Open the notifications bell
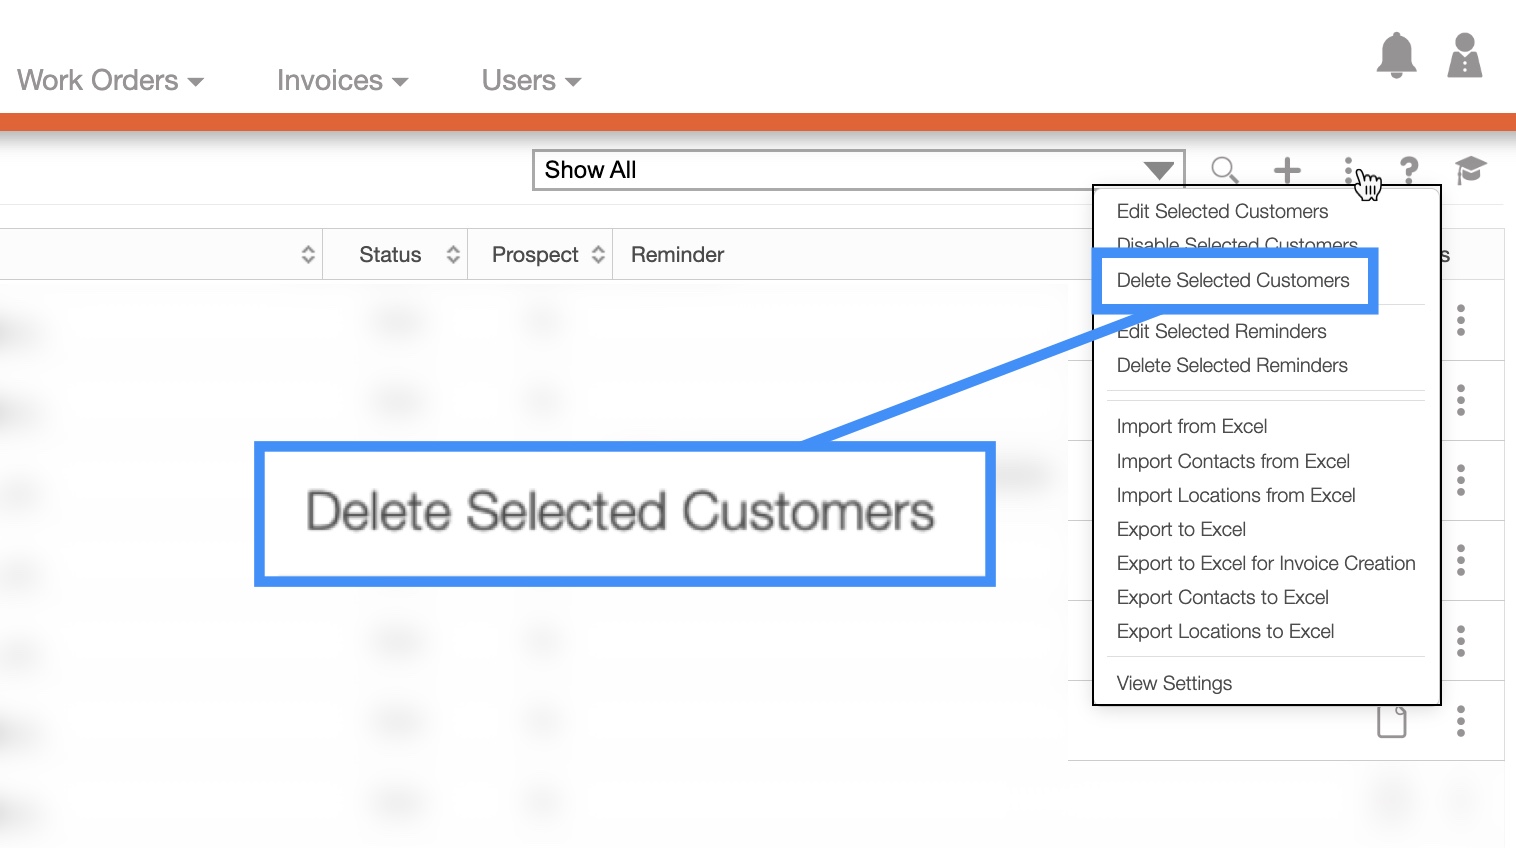 click(1396, 55)
